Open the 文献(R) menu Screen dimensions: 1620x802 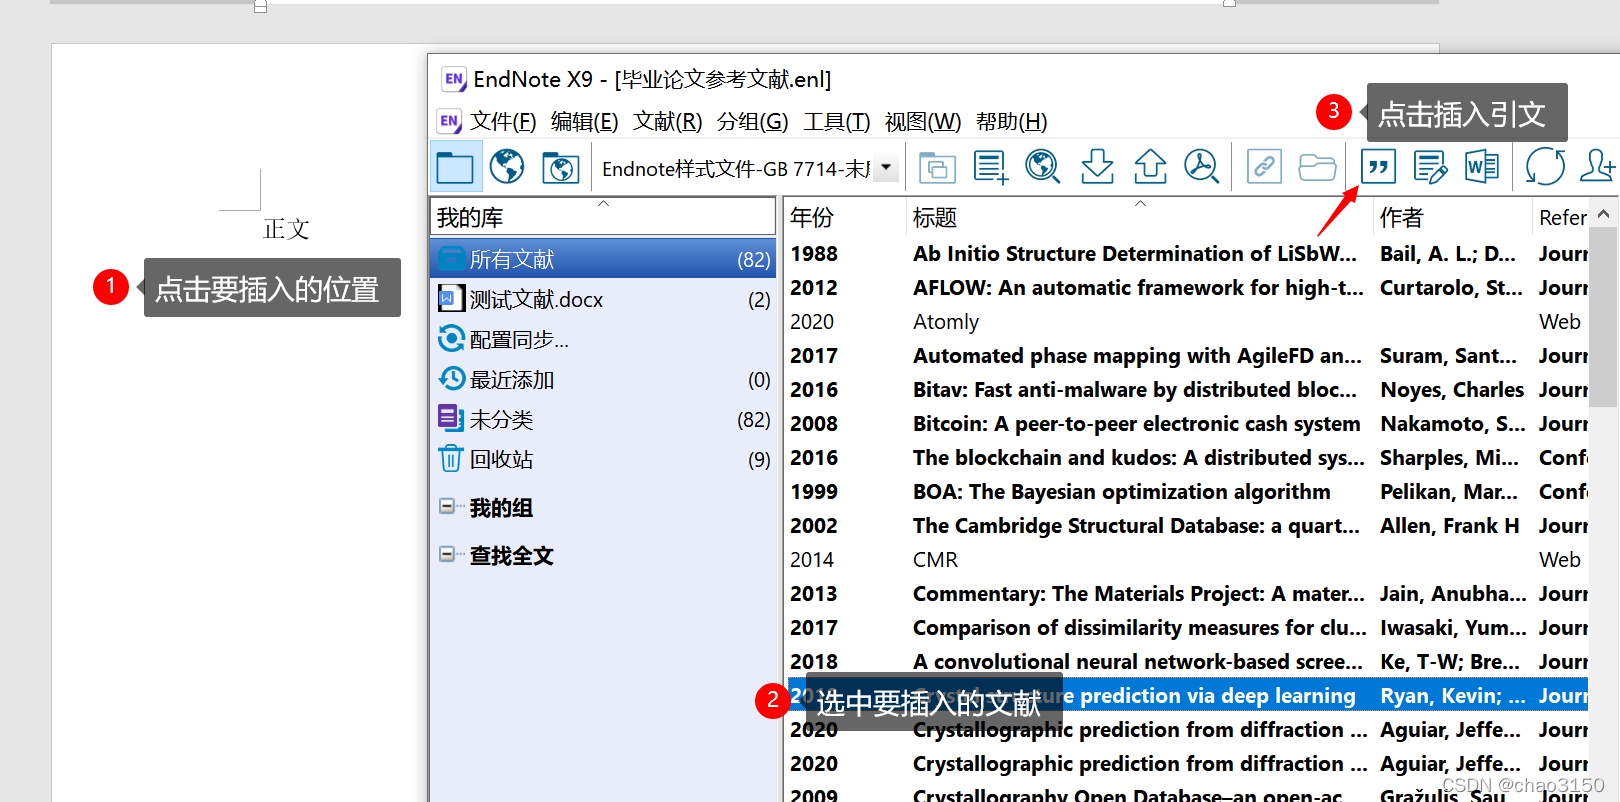(667, 122)
